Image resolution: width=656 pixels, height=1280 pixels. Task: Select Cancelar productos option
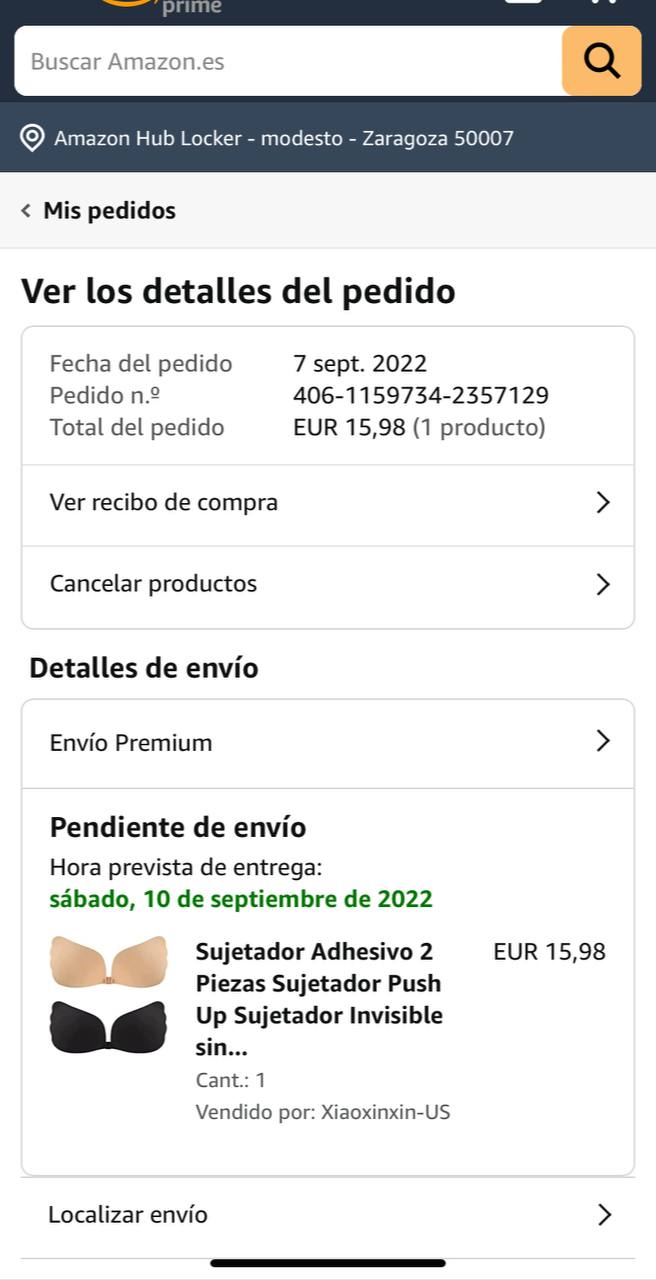[x=328, y=584]
